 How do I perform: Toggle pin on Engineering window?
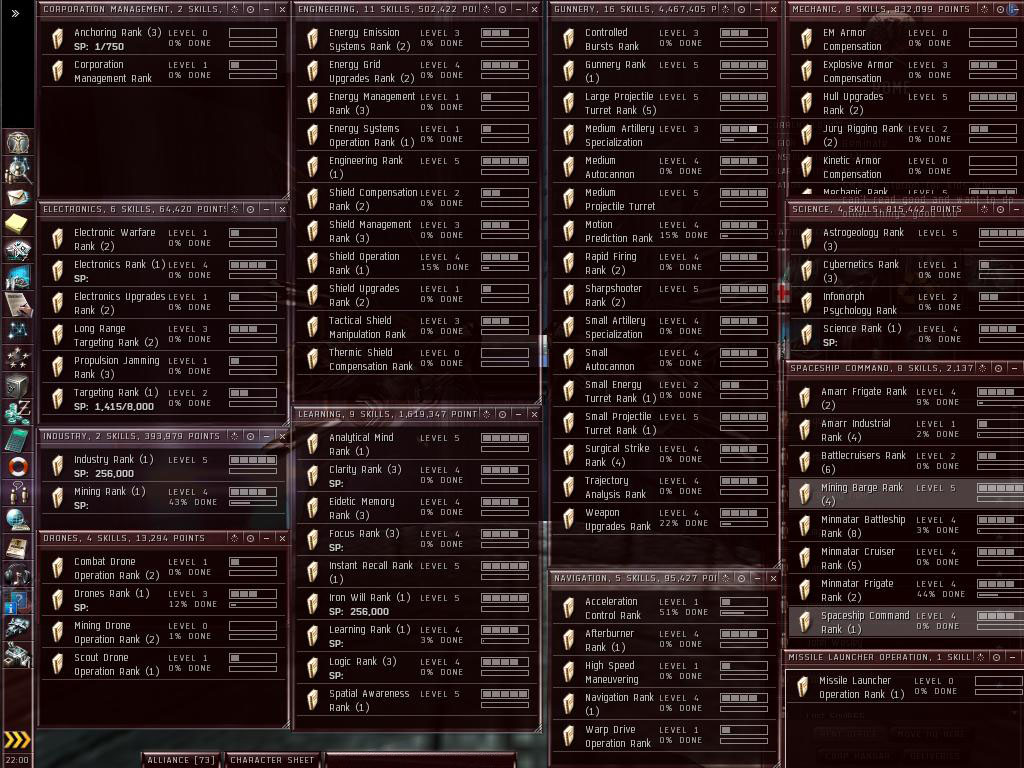tap(502, 9)
